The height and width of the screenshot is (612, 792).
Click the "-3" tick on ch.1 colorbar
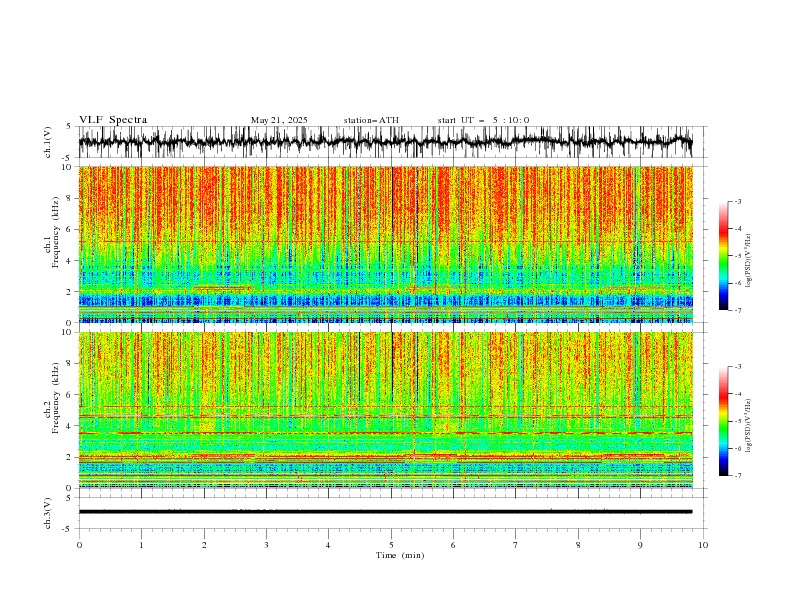click(737, 201)
